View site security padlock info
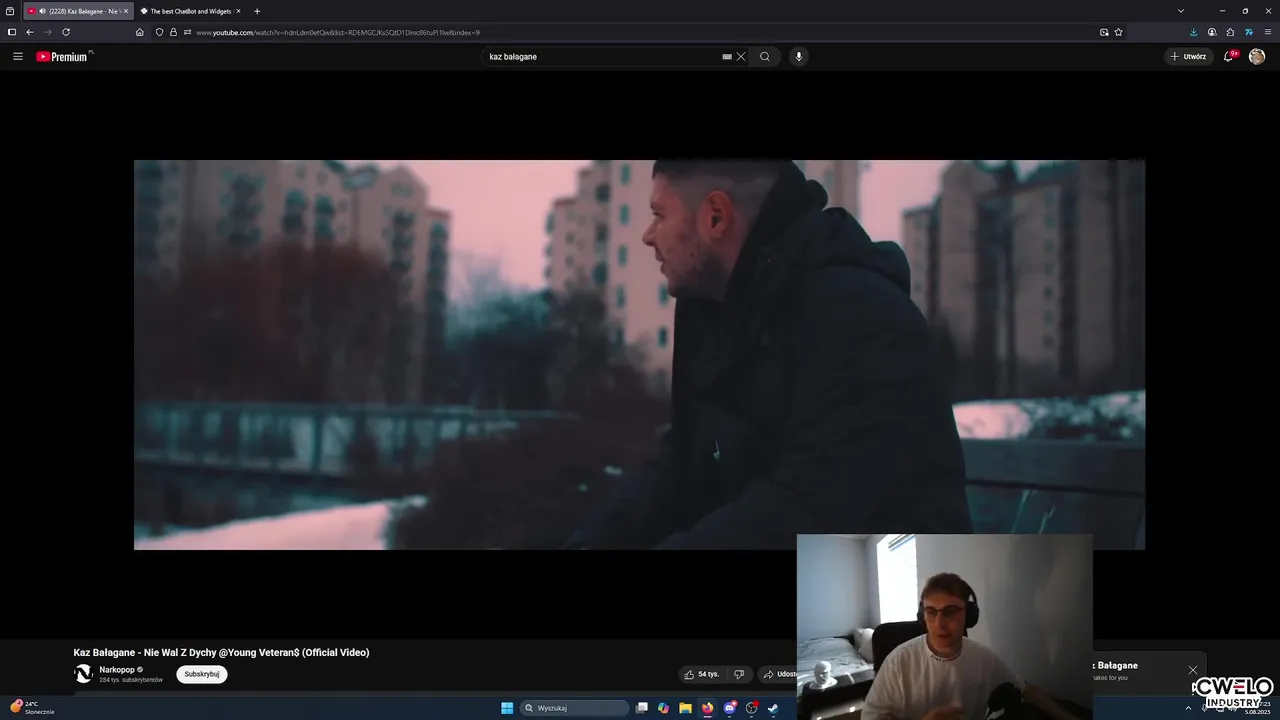This screenshot has height=720, width=1280. 173,32
